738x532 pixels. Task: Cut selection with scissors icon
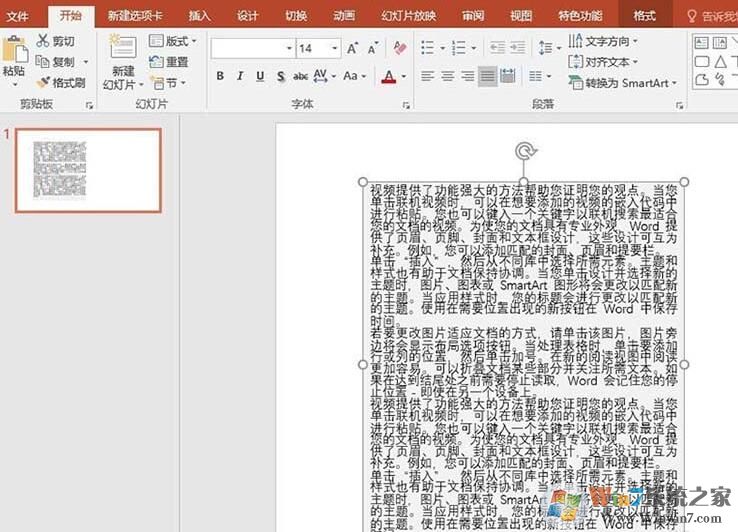click(x=43, y=41)
